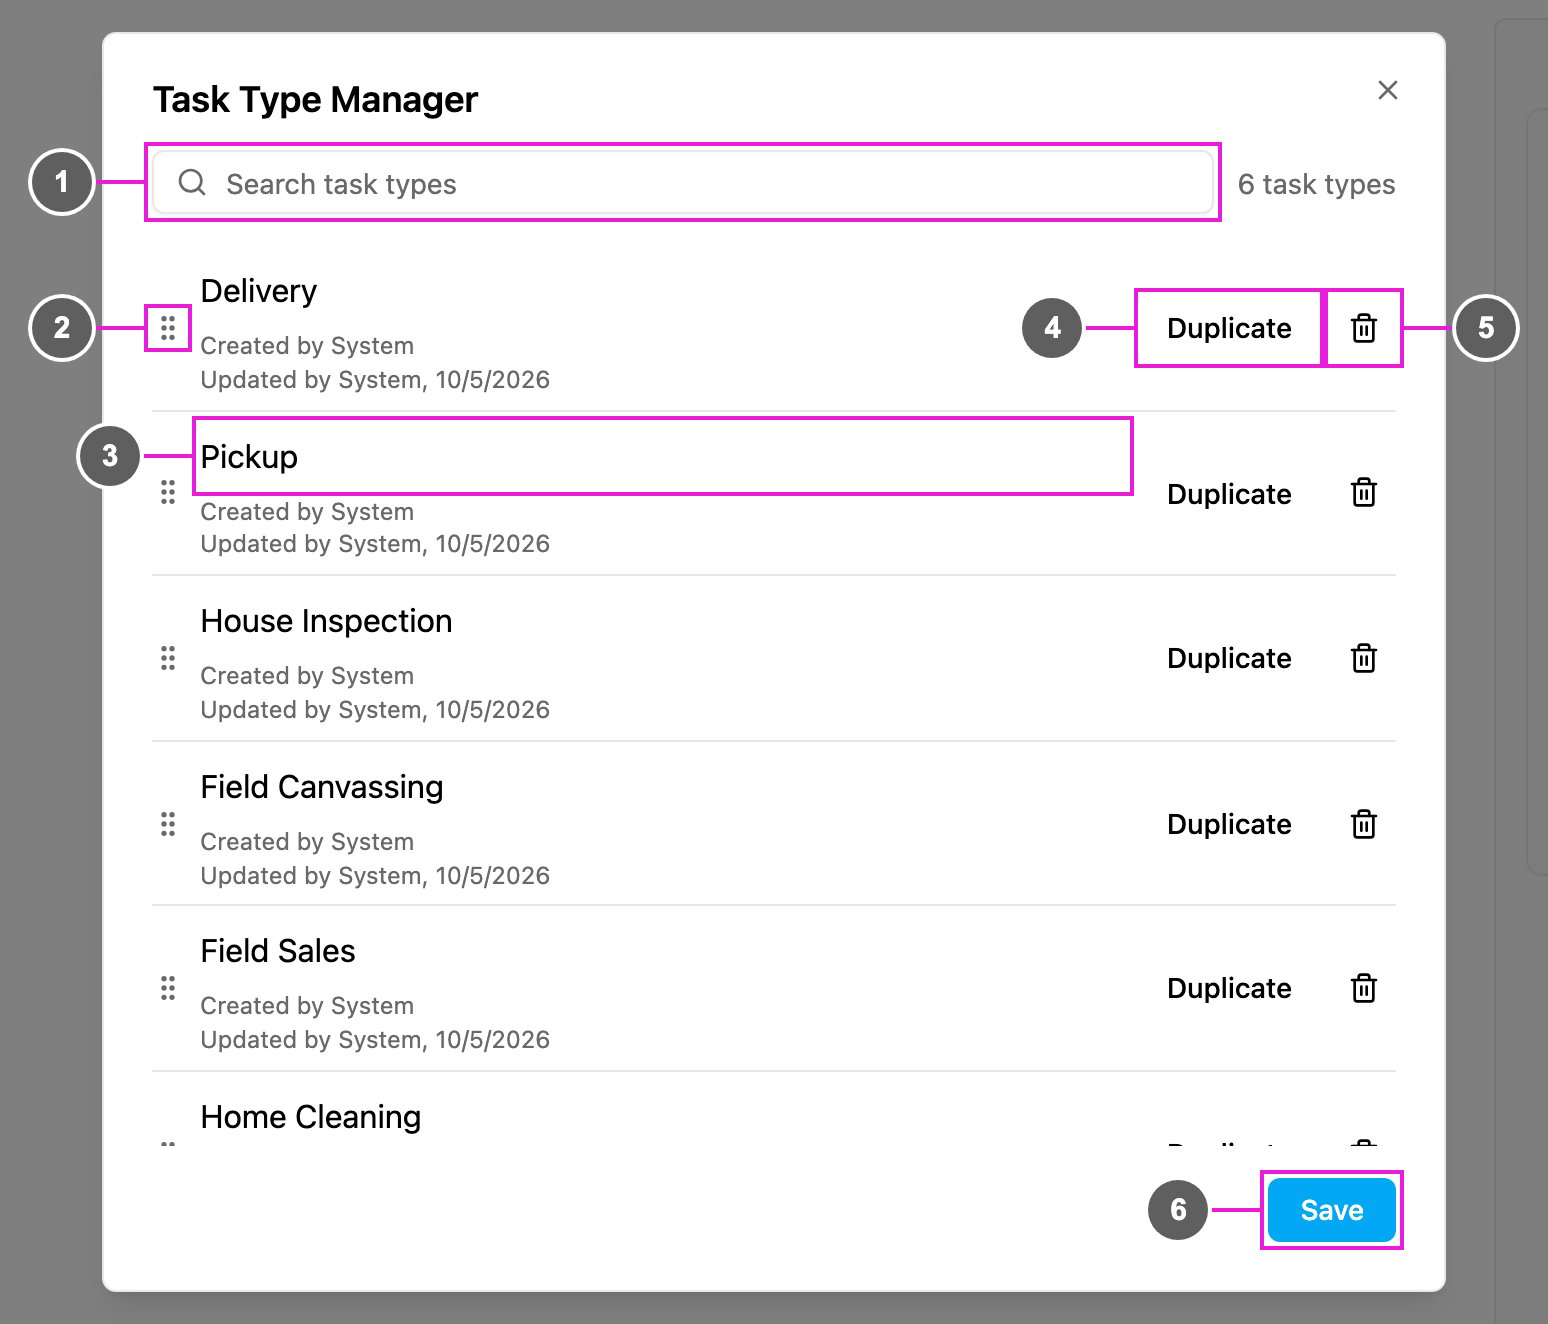Click the '6 task types' count label

pyautogui.click(x=1316, y=184)
